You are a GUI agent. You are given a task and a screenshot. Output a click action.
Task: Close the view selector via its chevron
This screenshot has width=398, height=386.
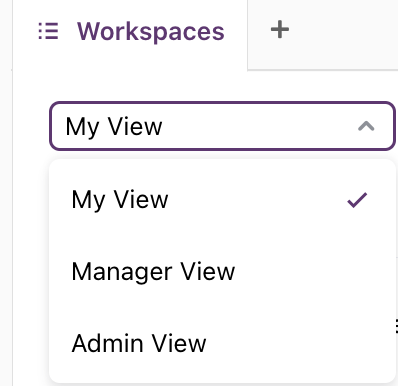tap(366, 126)
